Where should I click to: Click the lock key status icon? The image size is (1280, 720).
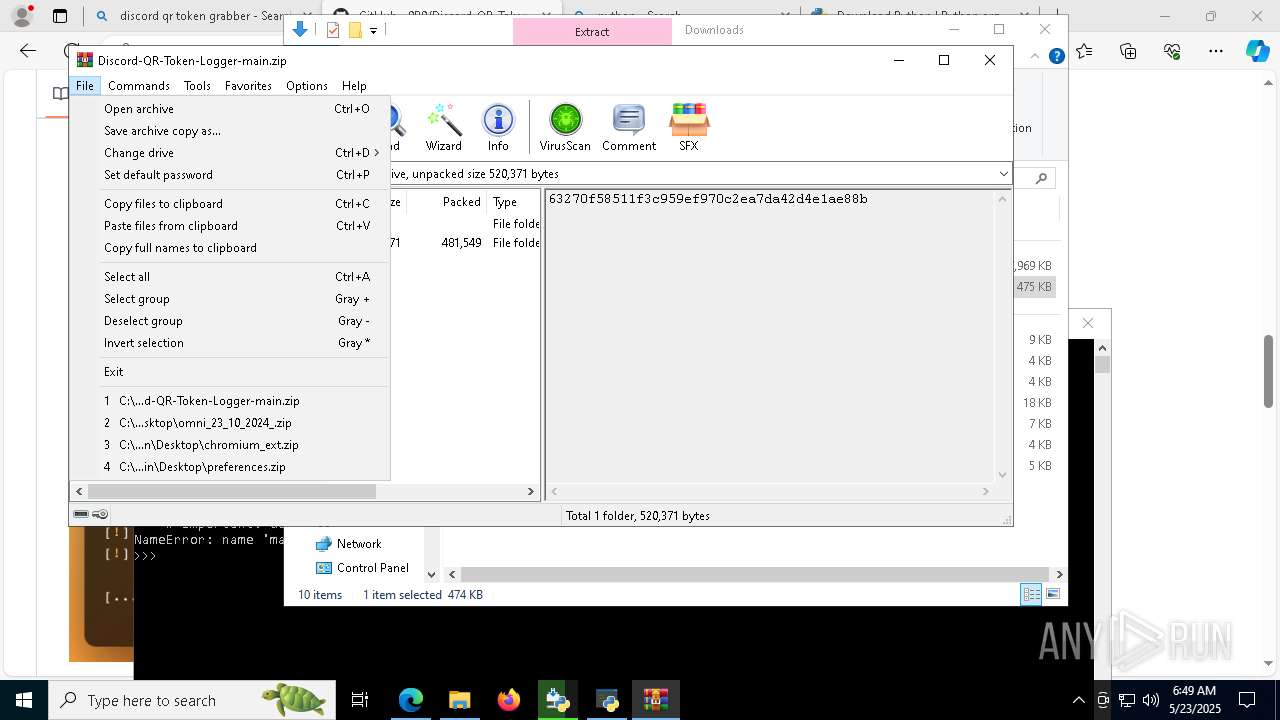point(100,514)
